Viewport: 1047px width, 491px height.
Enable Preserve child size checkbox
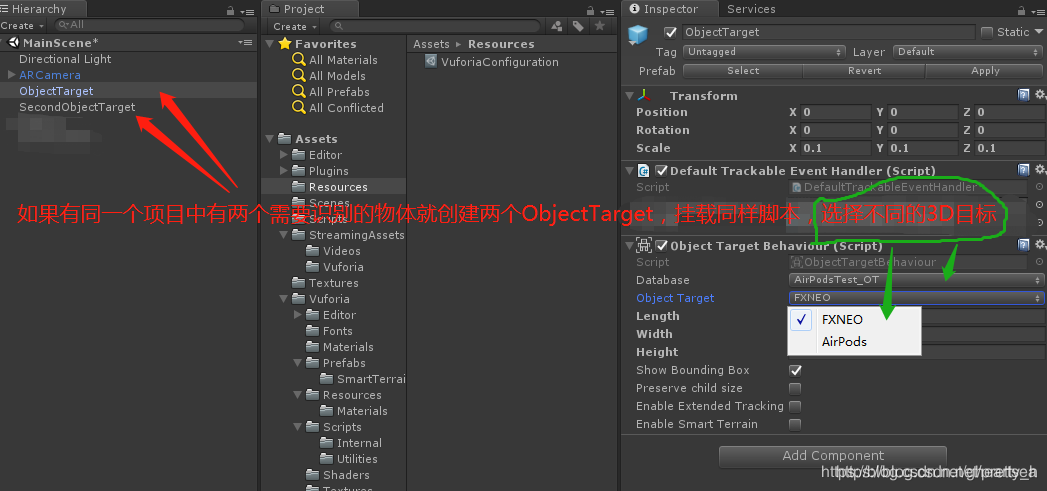795,388
